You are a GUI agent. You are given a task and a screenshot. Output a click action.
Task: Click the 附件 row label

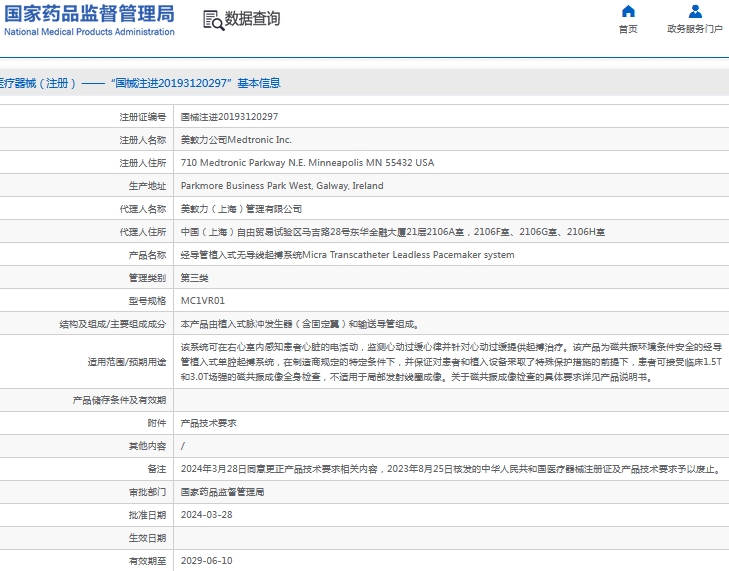[157, 423]
